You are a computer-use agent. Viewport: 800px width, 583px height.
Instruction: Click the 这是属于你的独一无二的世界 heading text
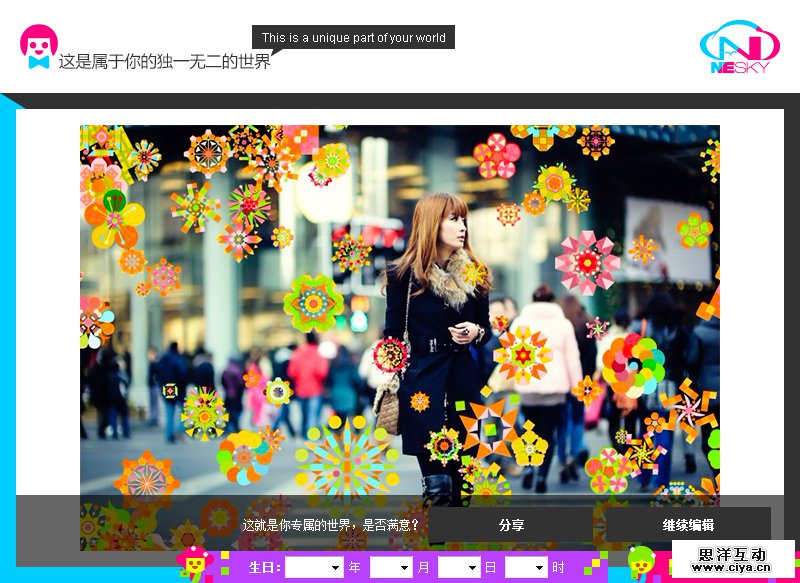[x=164, y=62]
